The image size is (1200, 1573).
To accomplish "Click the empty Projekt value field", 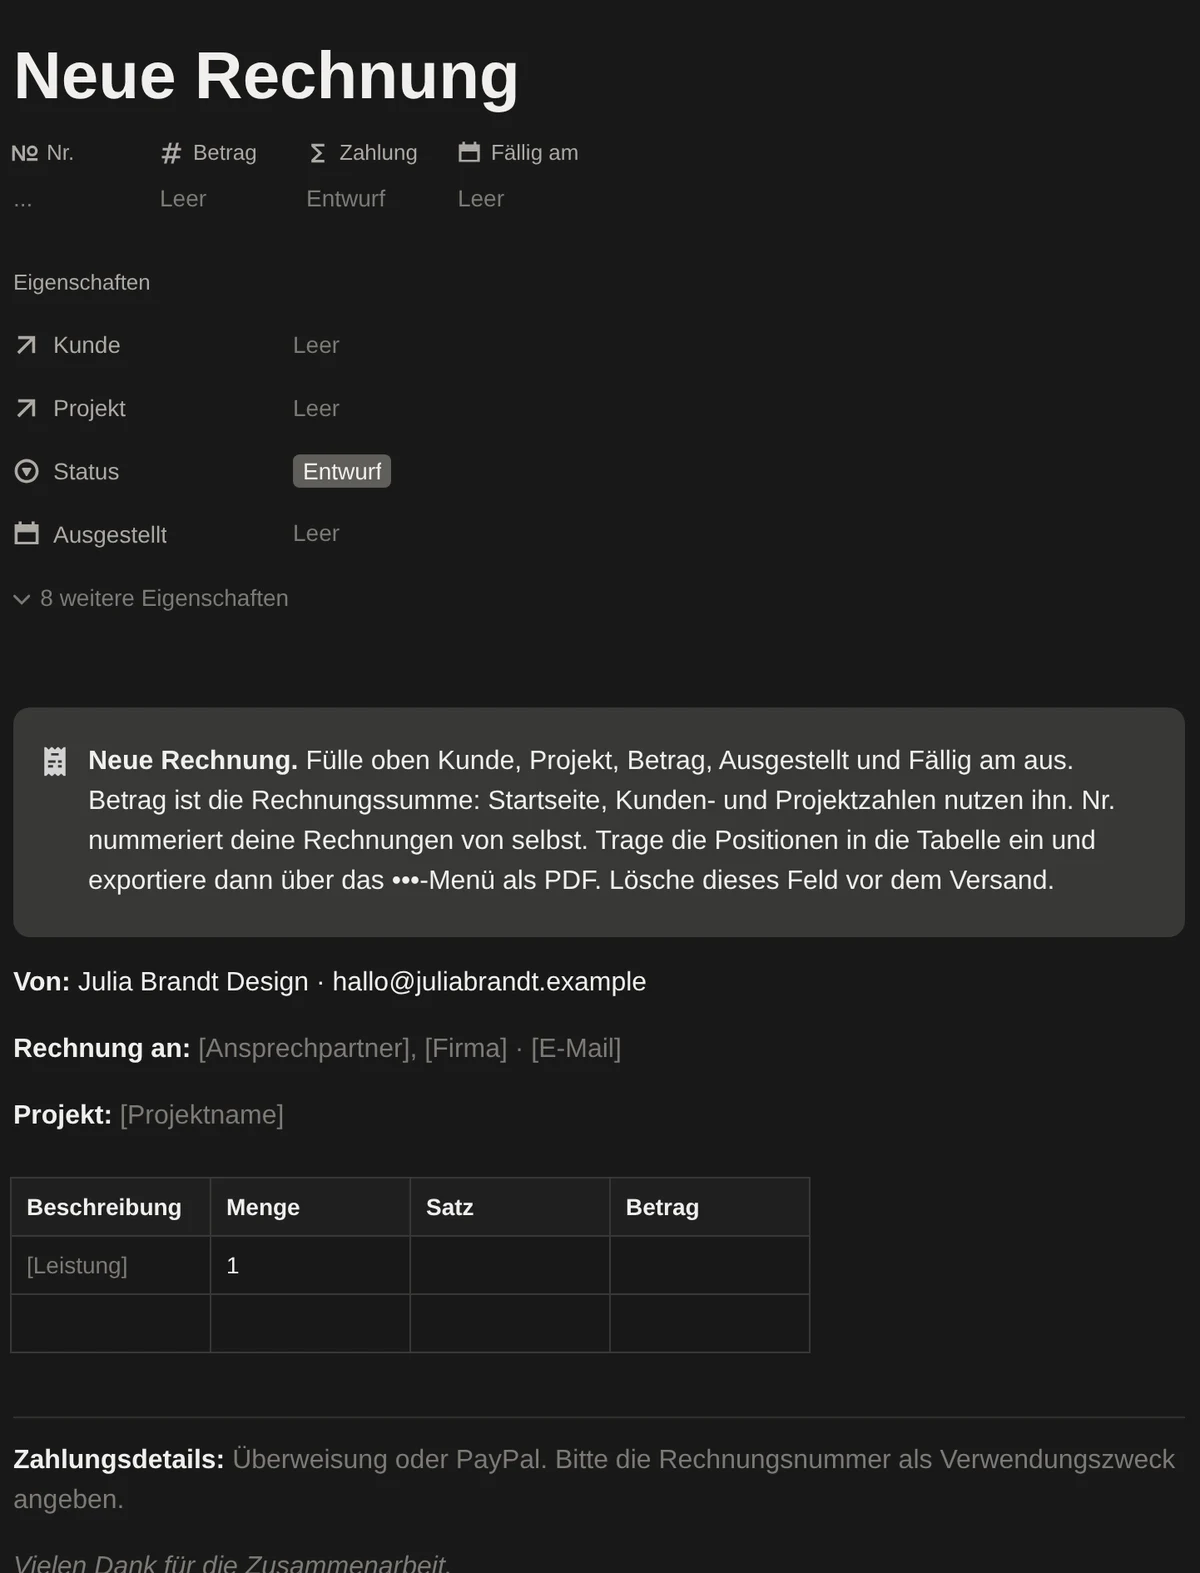I will pyautogui.click(x=316, y=408).
